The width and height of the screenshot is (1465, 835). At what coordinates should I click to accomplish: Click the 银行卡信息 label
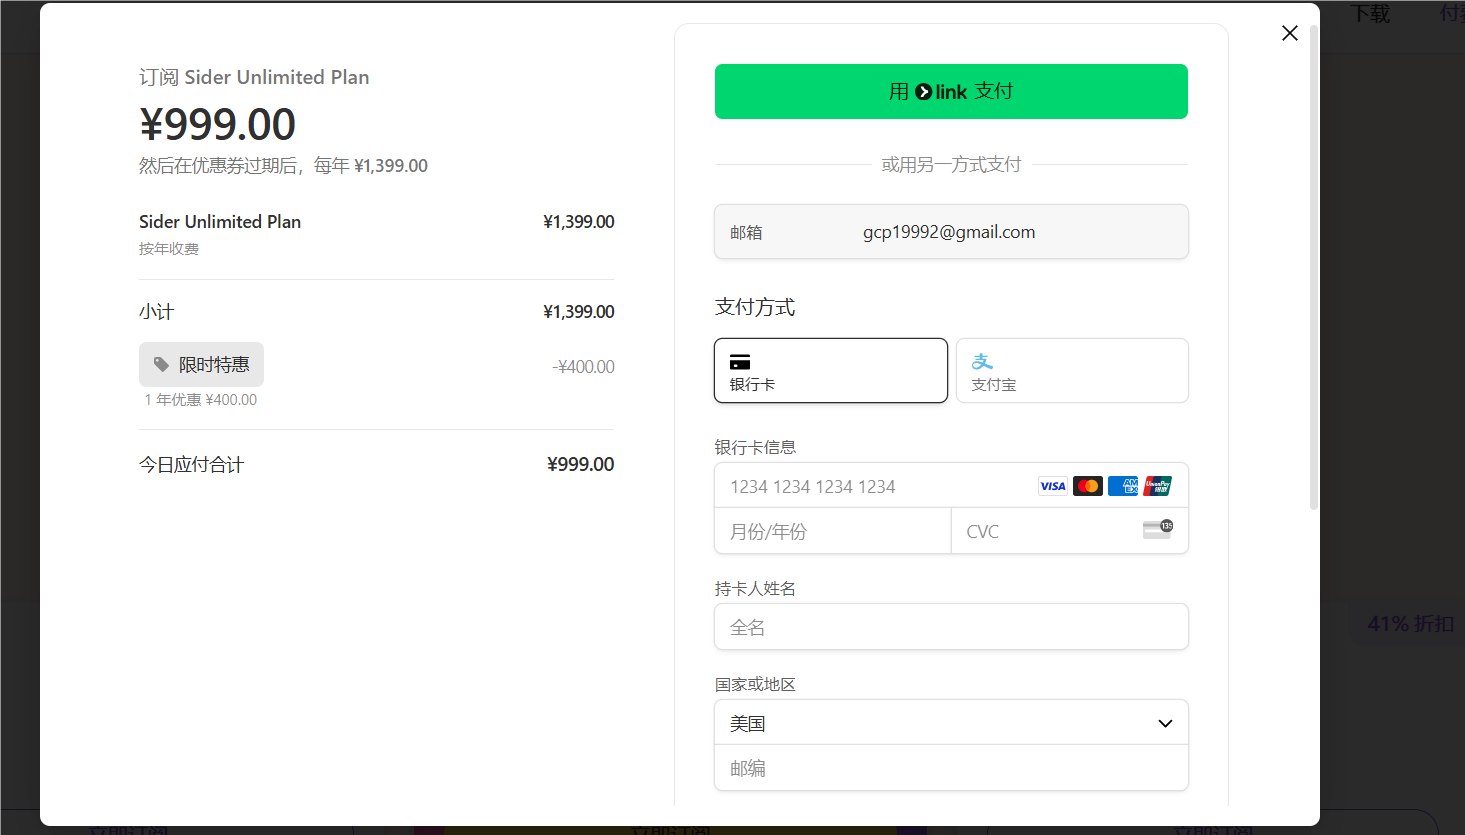point(755,447)
